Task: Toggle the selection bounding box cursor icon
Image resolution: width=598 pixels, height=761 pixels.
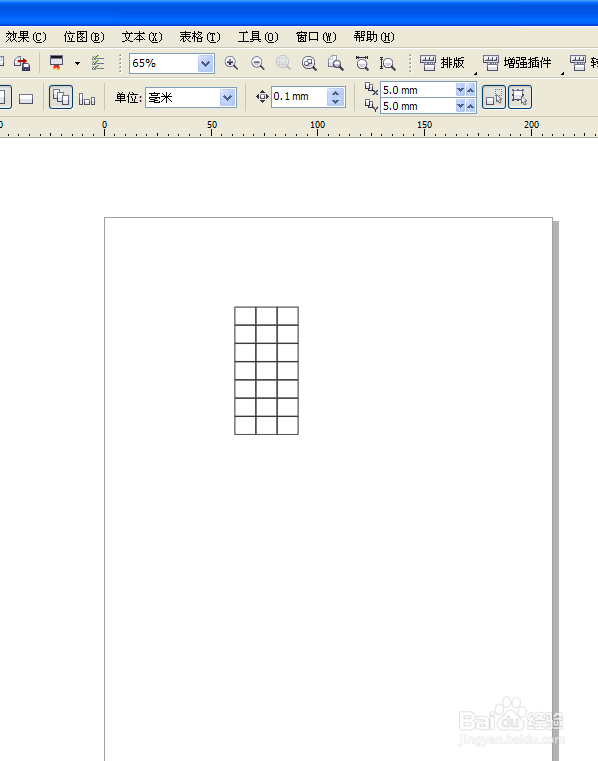Action: 520,97
